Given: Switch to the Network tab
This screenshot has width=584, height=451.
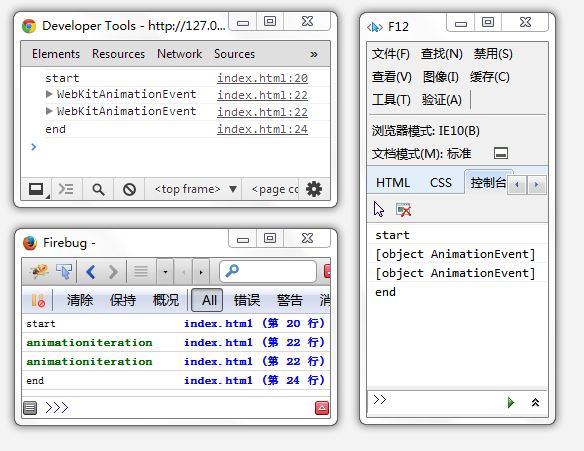Looking at the screenshot, I should point(179,54).
